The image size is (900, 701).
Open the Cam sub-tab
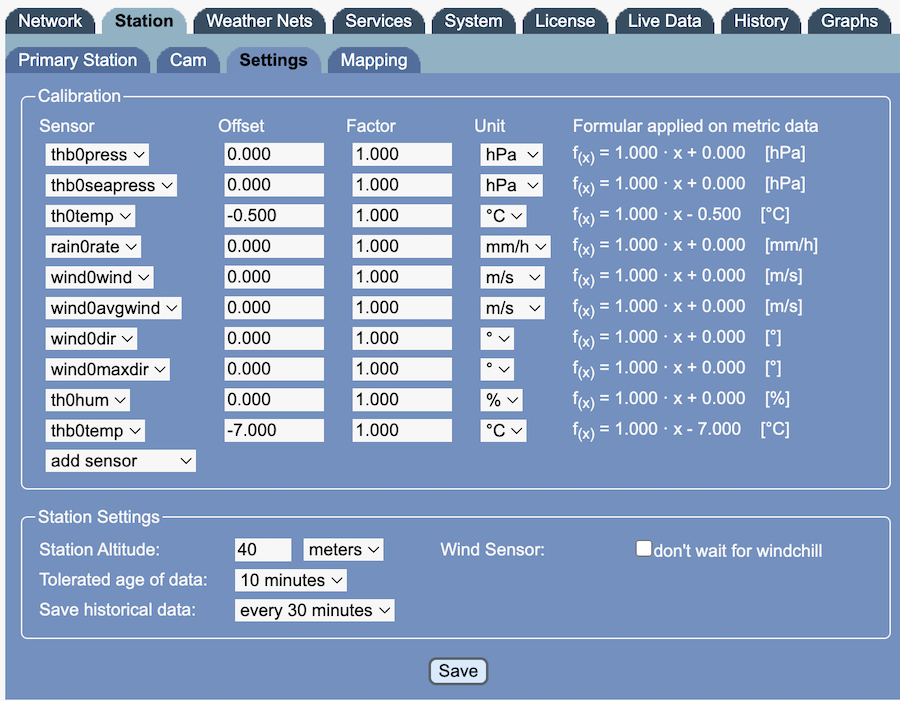[188, 60]
